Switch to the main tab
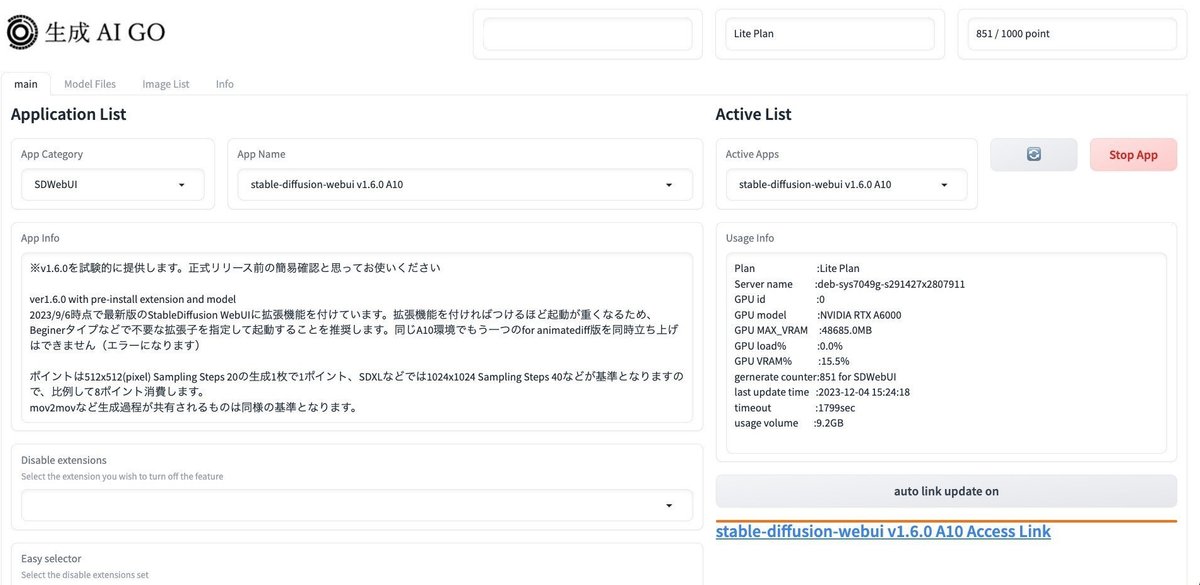 coord(26,84)
